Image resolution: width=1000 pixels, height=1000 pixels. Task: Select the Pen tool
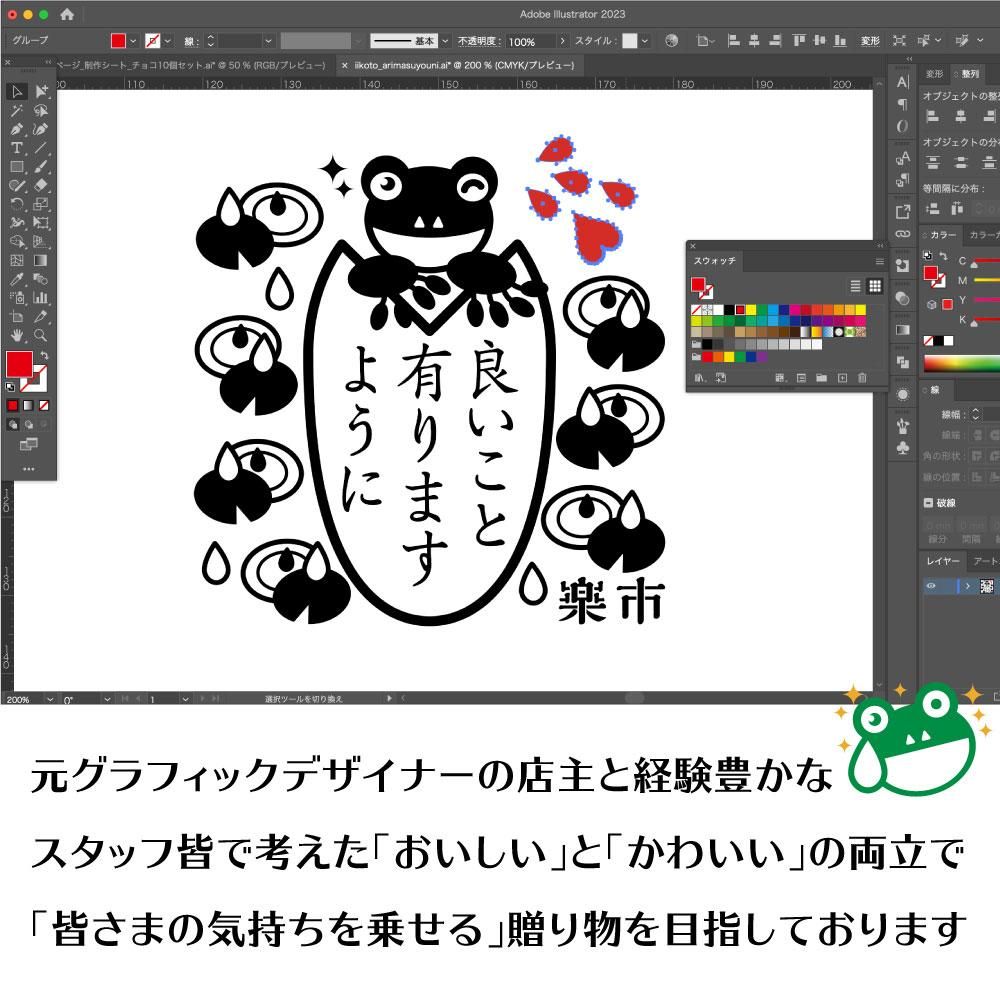(15, 127)
